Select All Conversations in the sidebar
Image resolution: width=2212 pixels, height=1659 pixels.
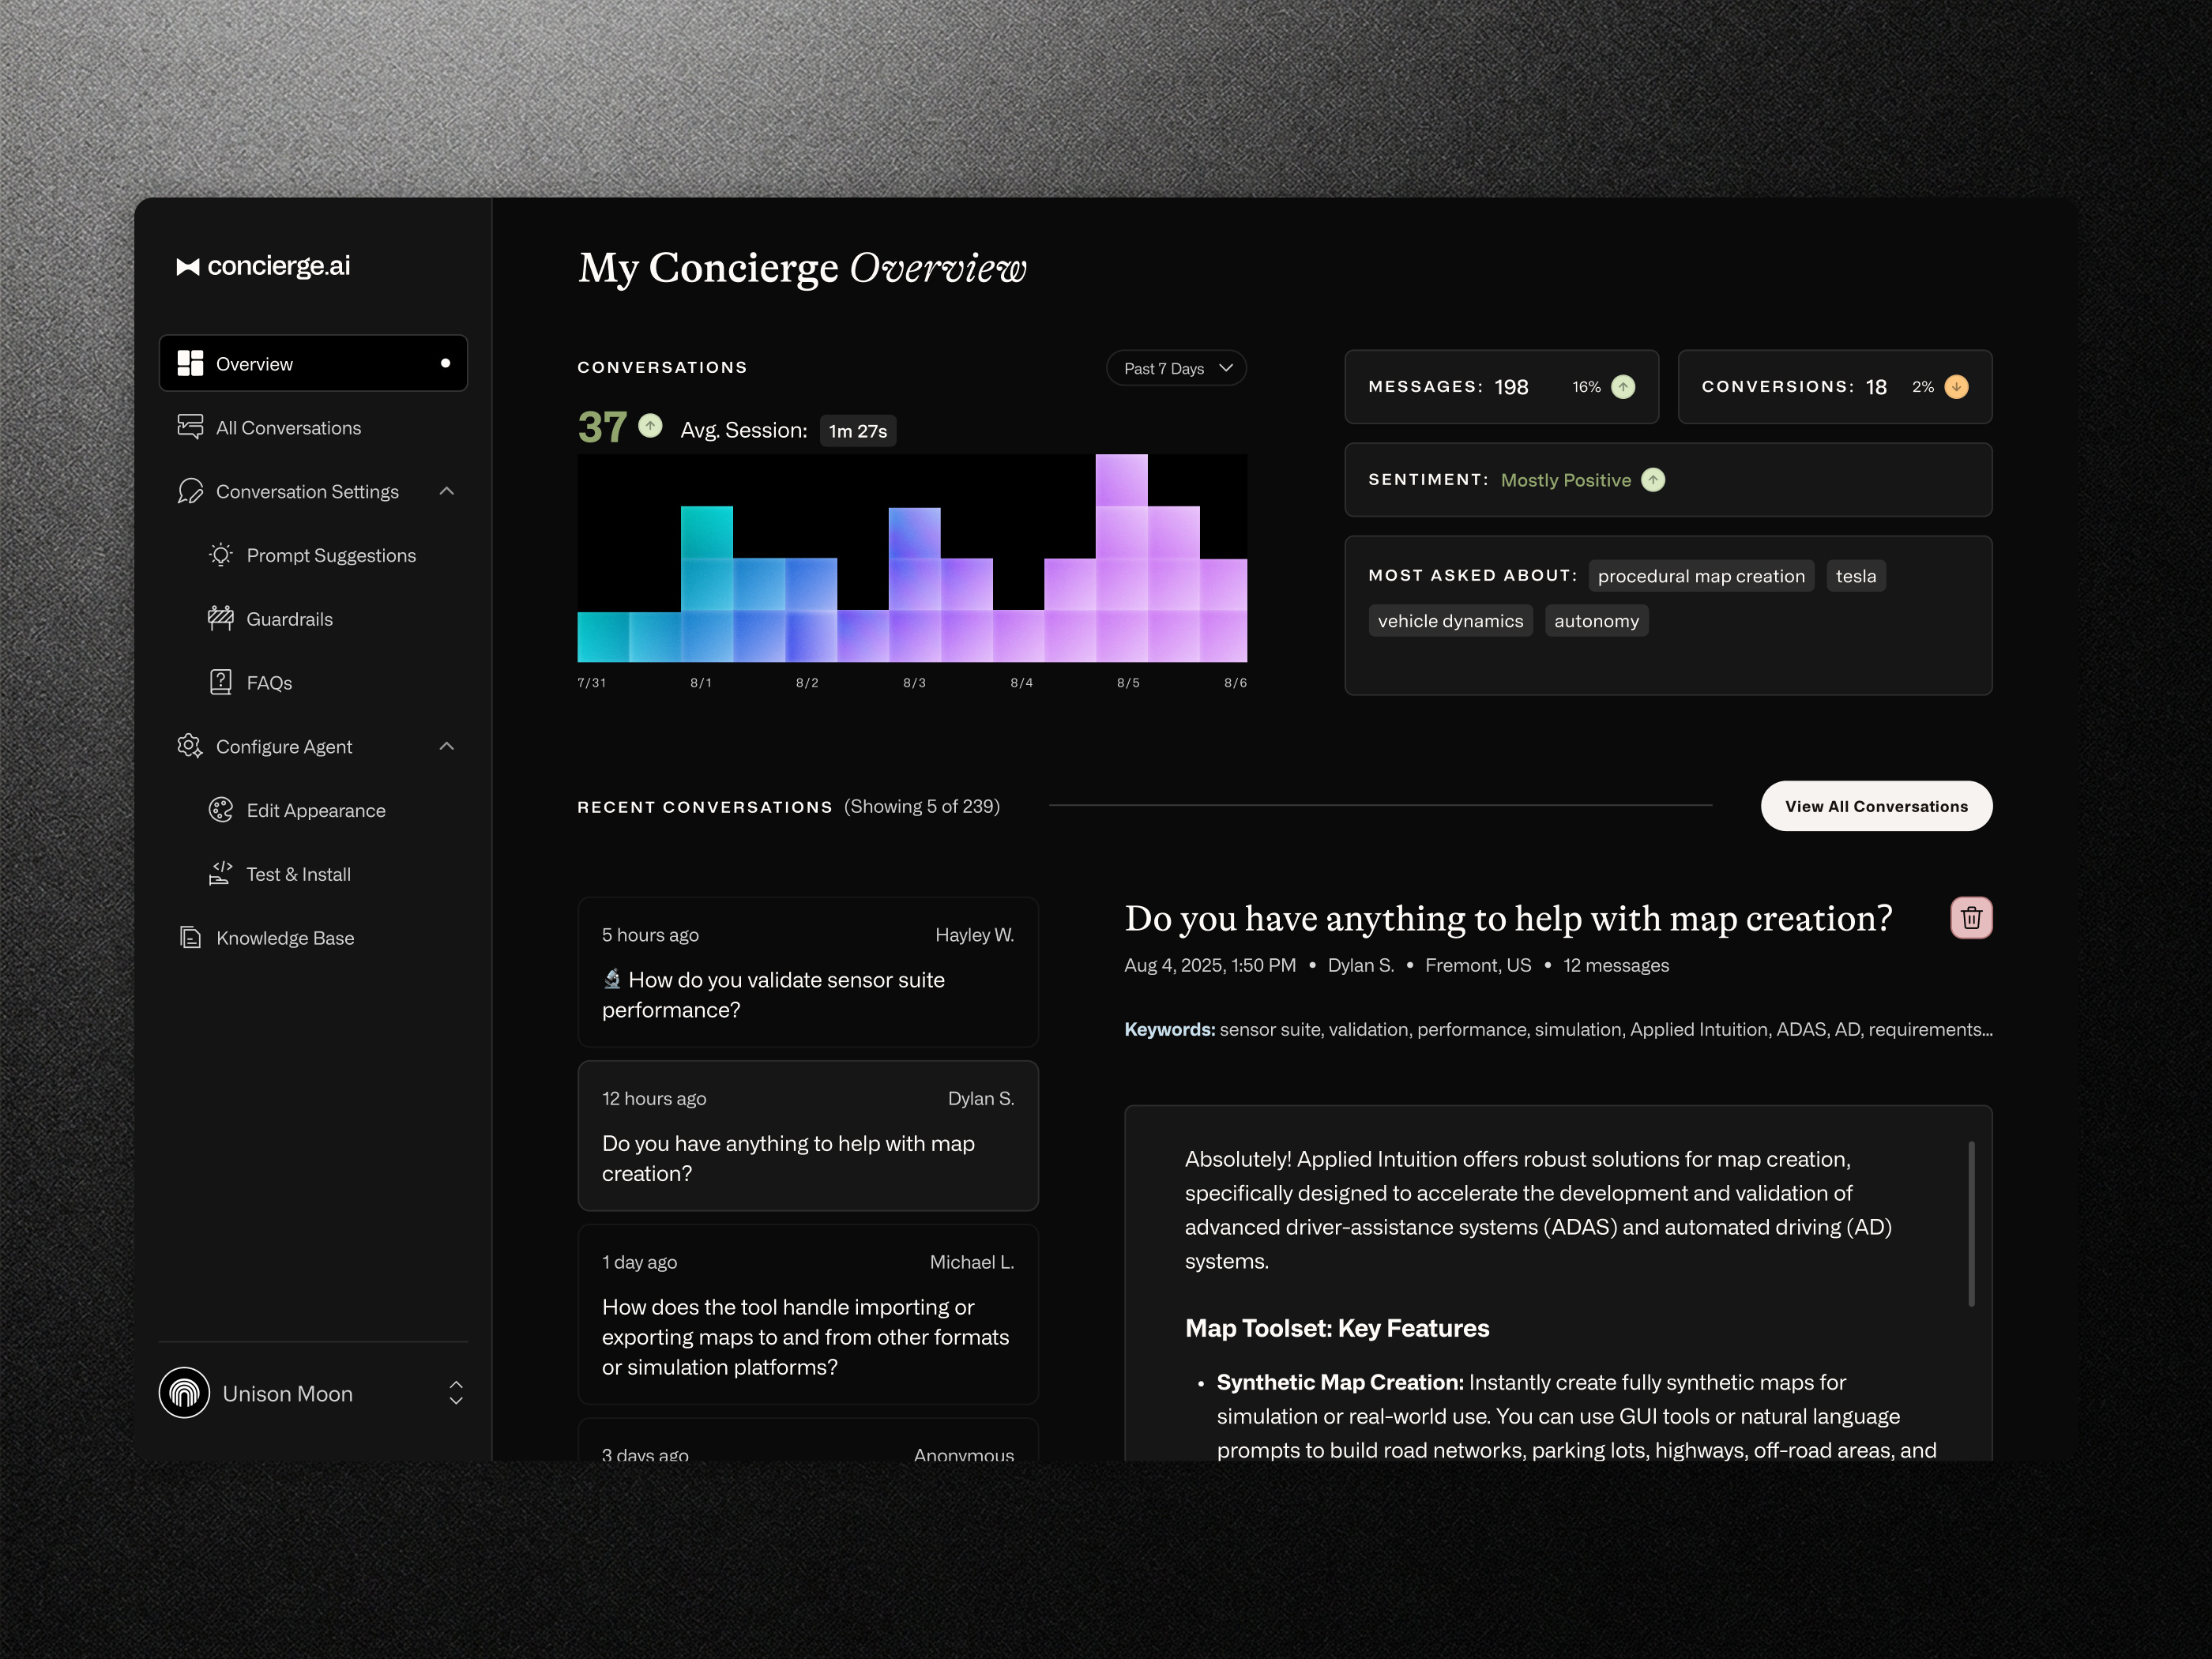pos(288,427)
